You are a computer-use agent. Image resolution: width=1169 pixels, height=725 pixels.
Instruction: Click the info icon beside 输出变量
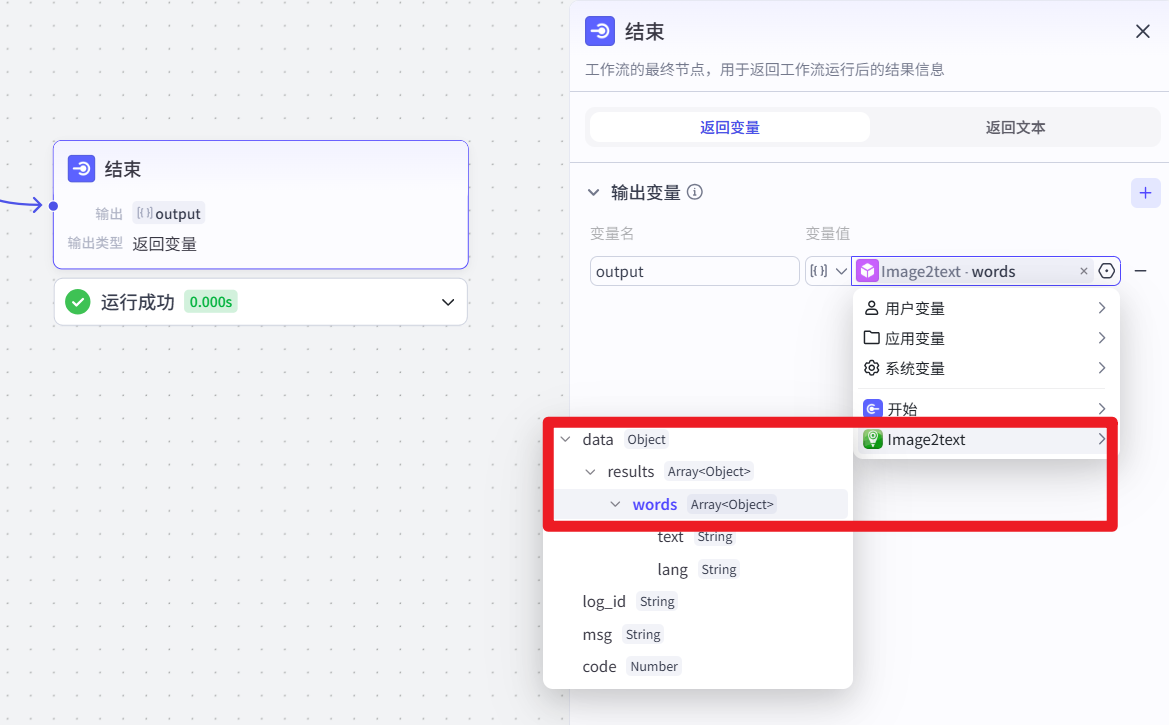[x=694, y=192]
